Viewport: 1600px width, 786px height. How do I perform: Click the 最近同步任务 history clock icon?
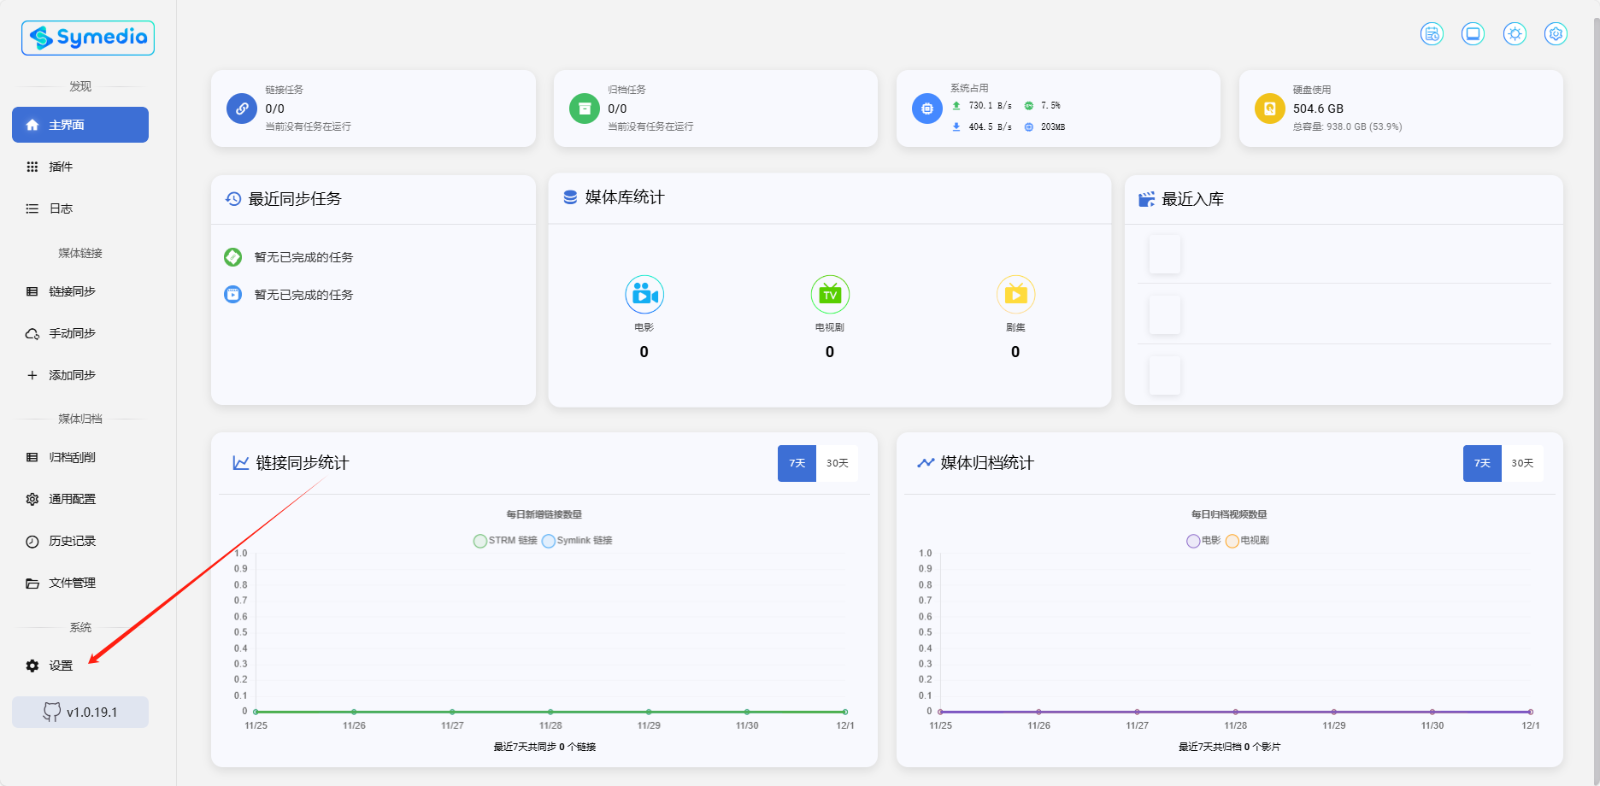(233, 199)
